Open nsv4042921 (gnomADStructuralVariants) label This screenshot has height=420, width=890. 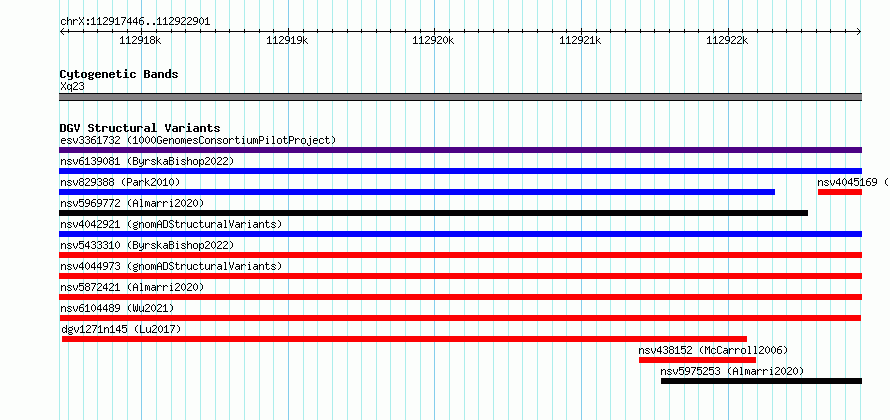click(x=171, y=224)
